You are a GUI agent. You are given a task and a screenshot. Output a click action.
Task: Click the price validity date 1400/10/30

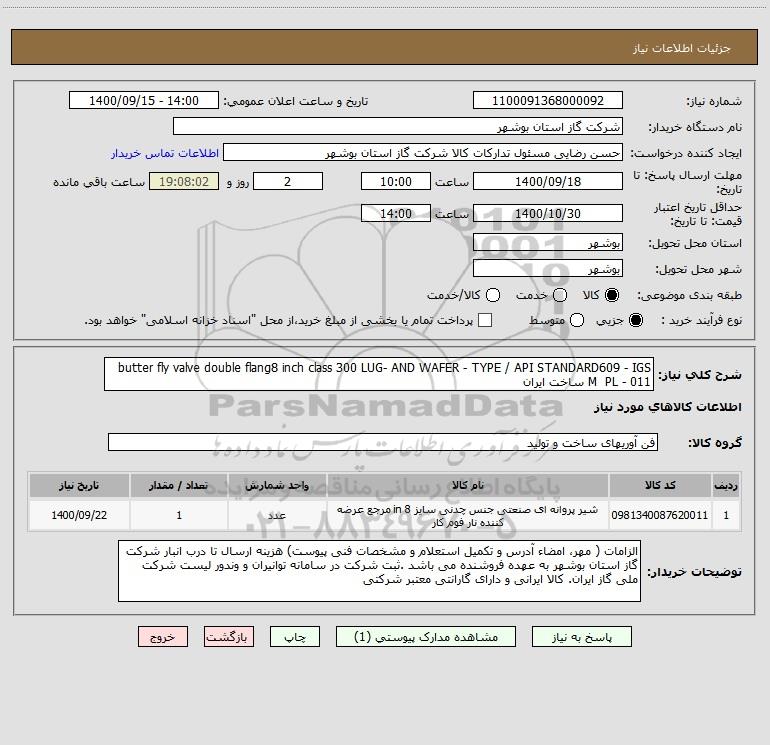point(548,213)
